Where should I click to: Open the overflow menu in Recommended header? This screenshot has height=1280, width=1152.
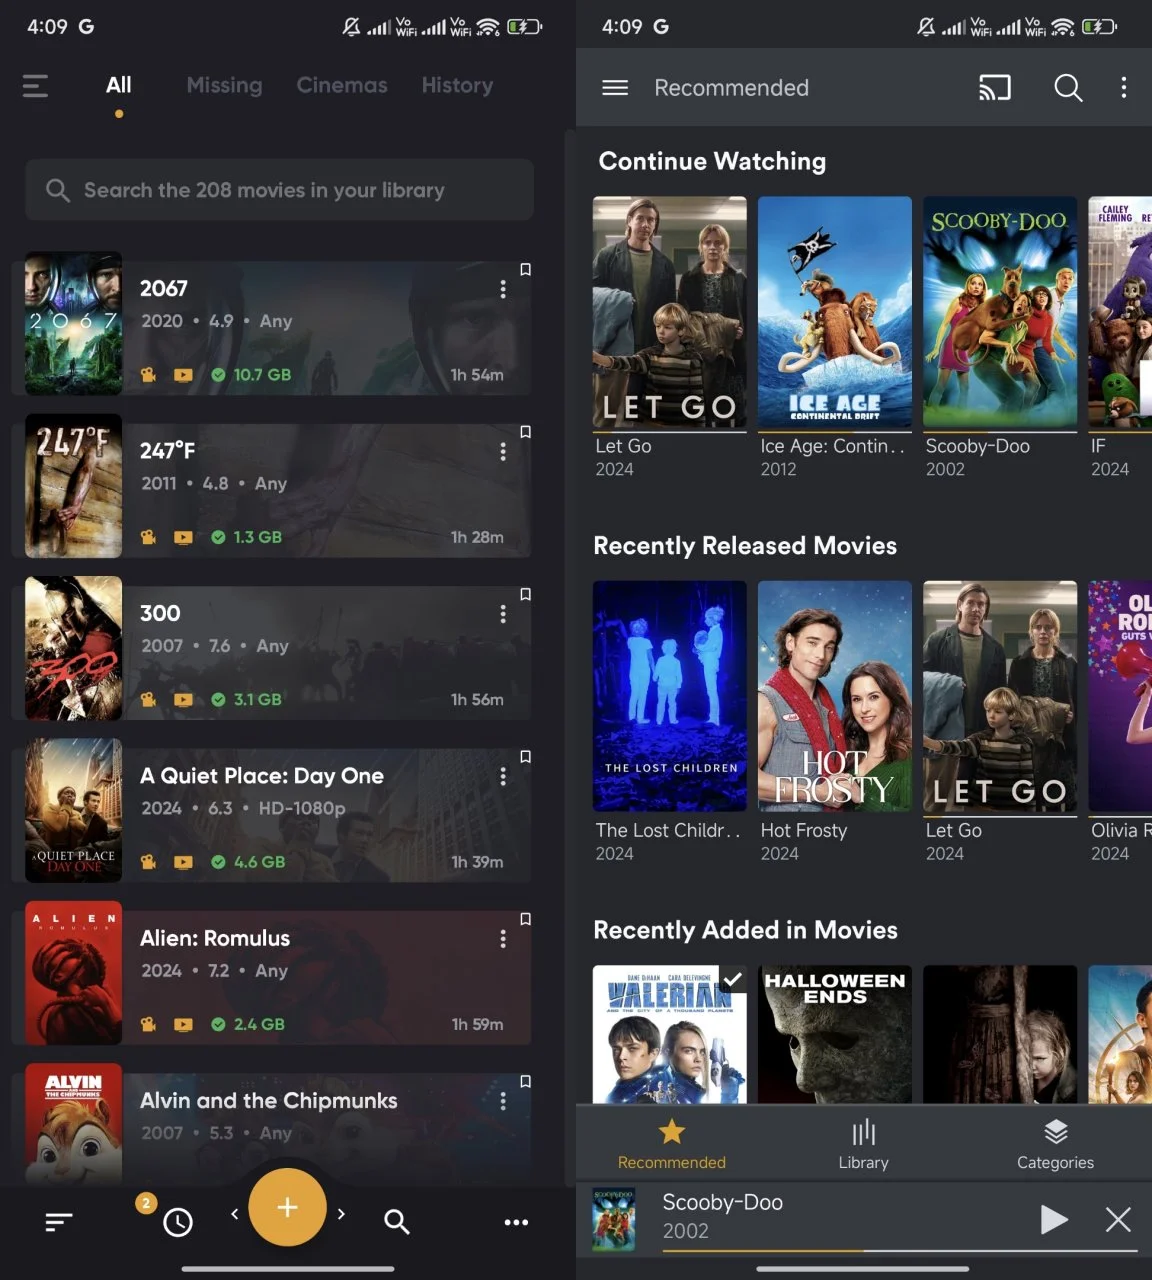(1124, 88)
